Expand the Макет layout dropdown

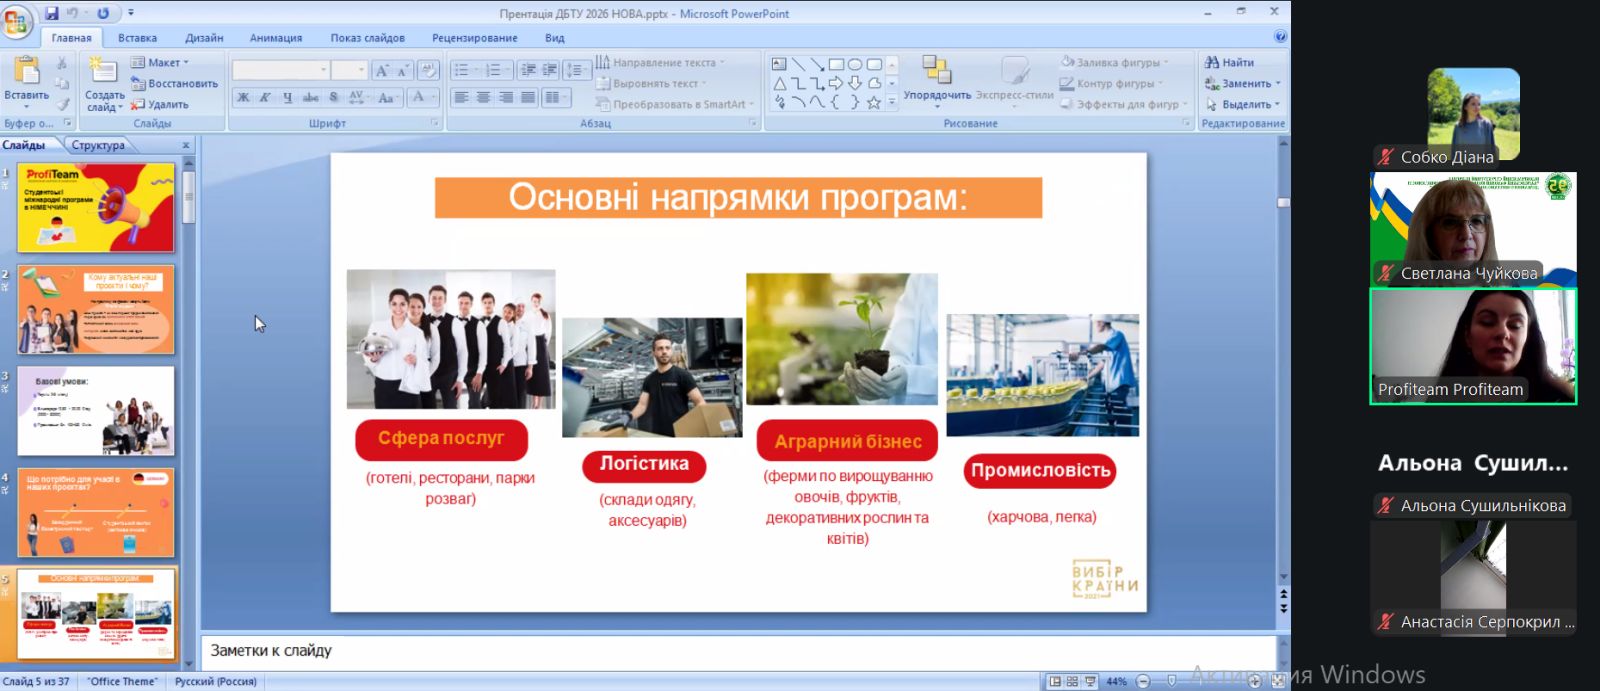[x=161, y=62]
